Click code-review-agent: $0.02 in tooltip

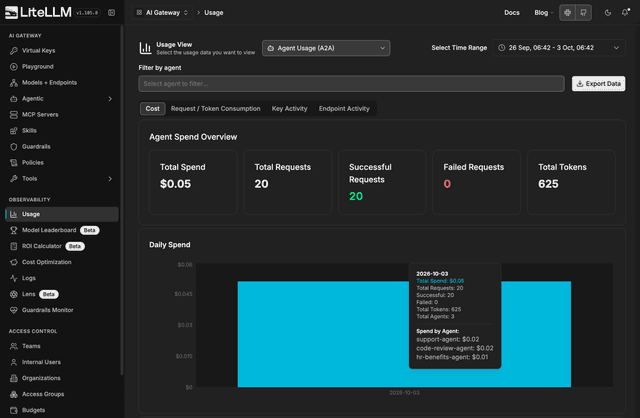pyautogui.click(x=455, y=348)
